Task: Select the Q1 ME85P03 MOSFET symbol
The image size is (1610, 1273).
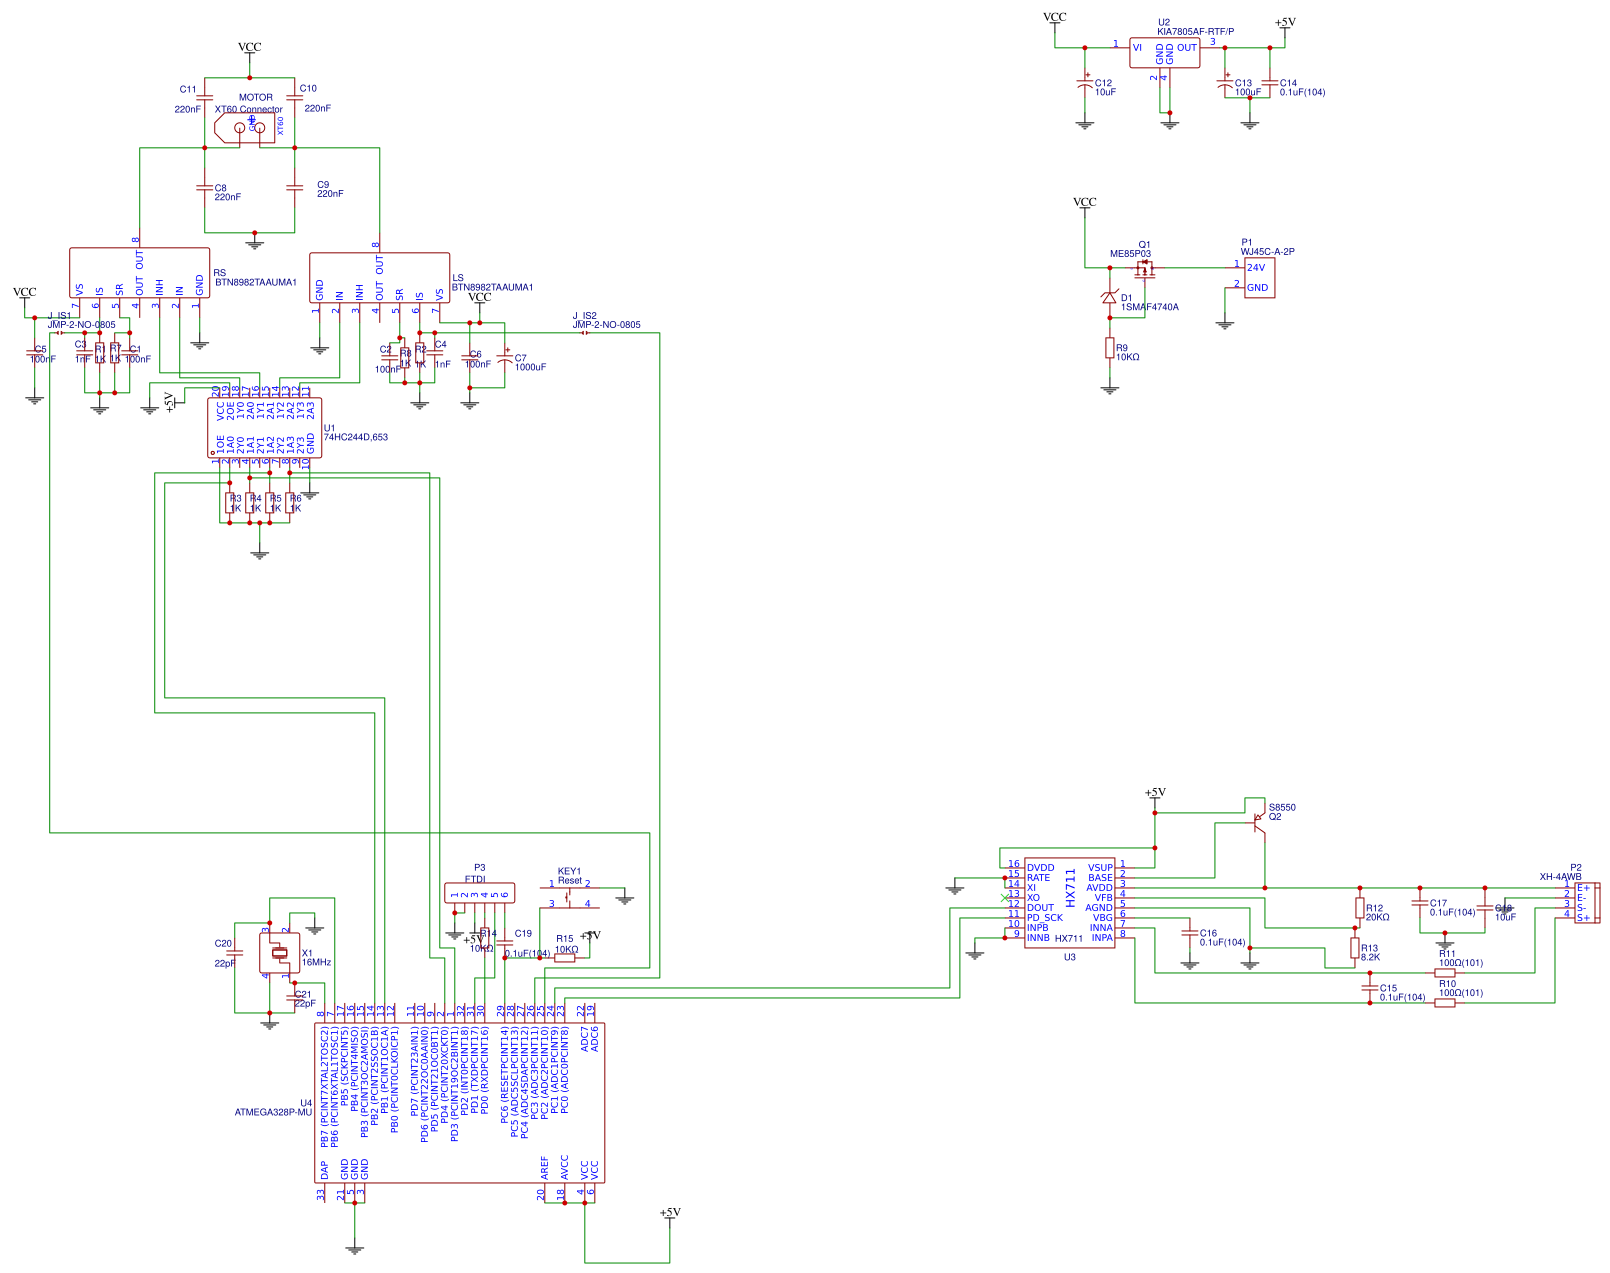Action: tap(1144, 270)
